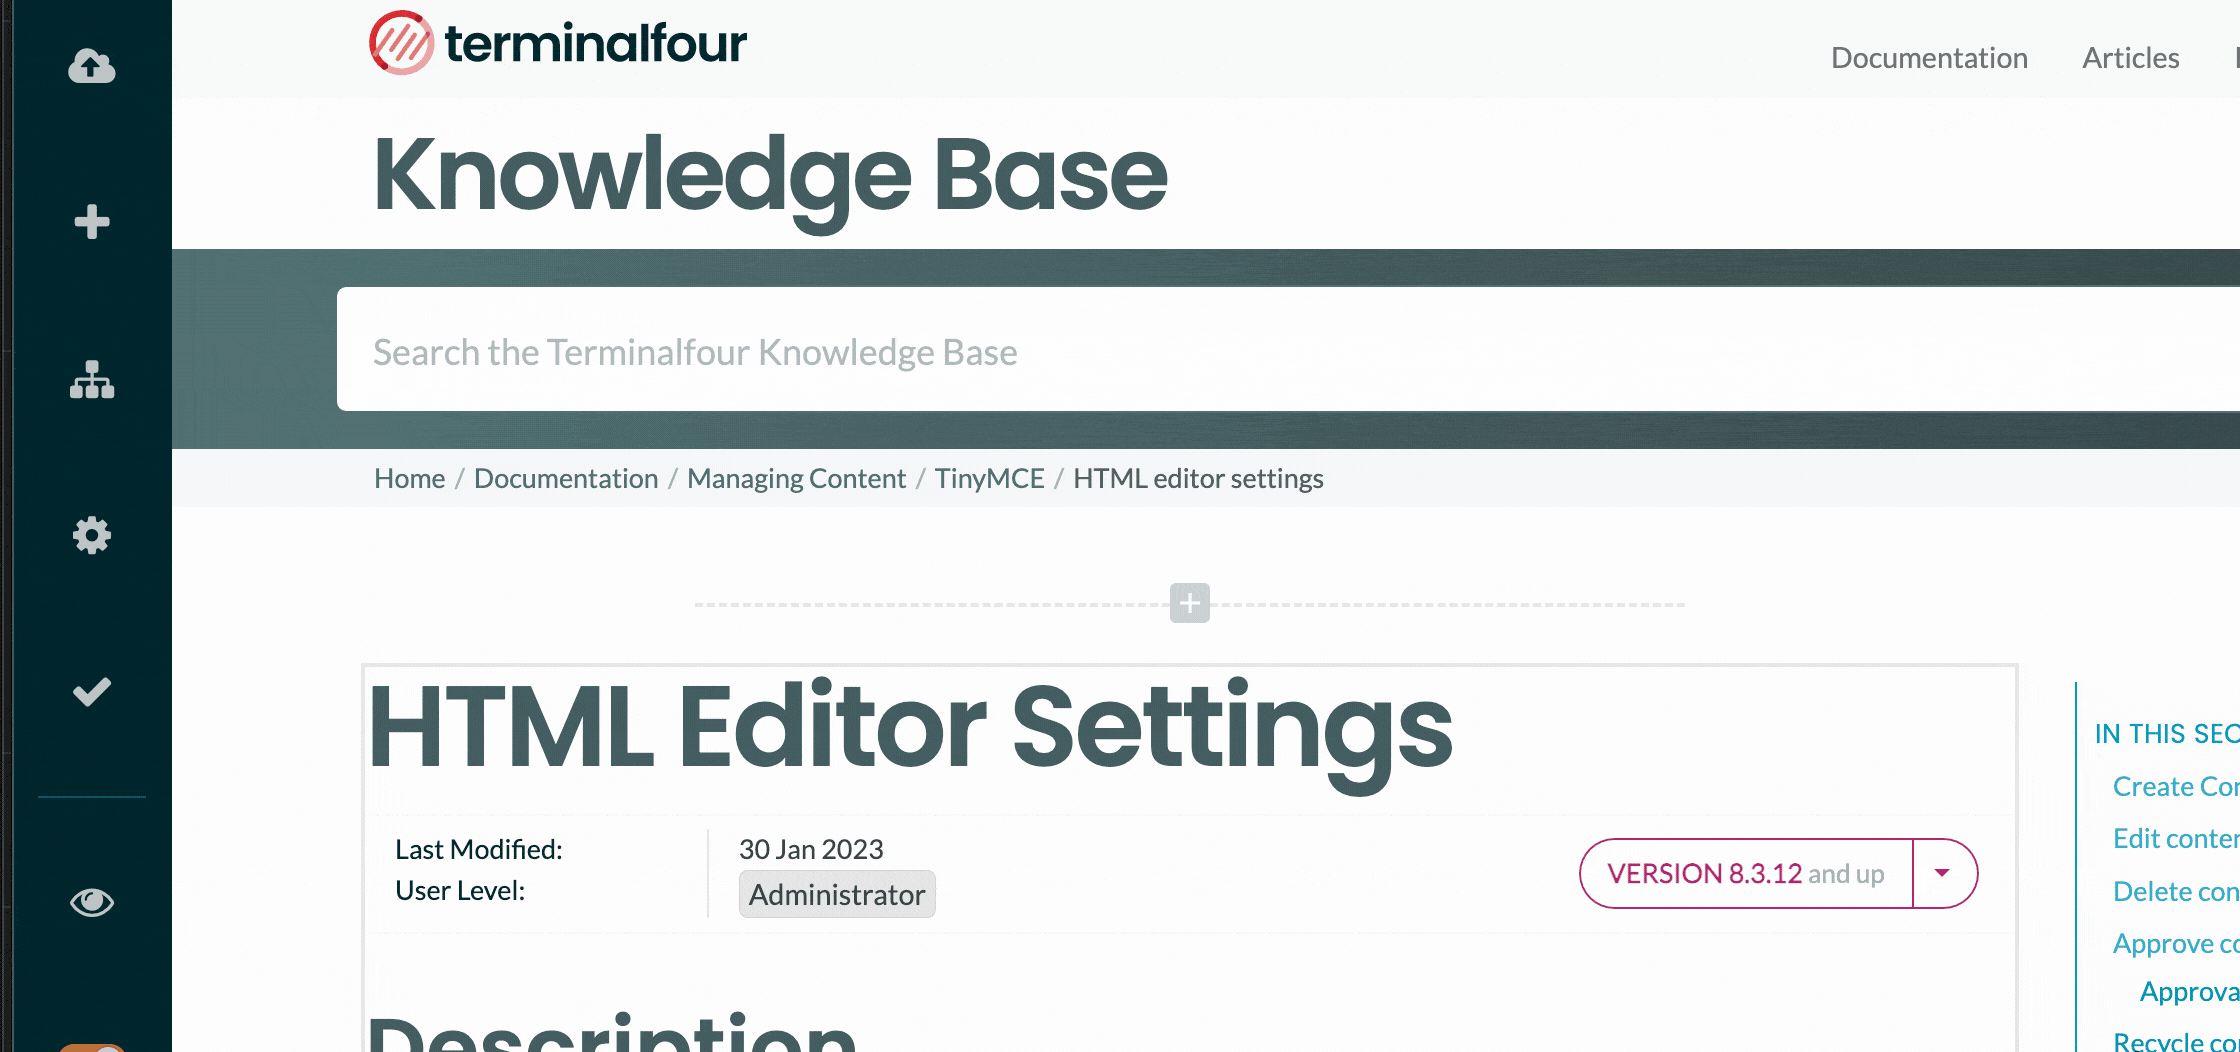Viewport: 2240px width, 1052px height.
Task: Click the cloud upload icon in sidebar
Action: click(91, 66)
